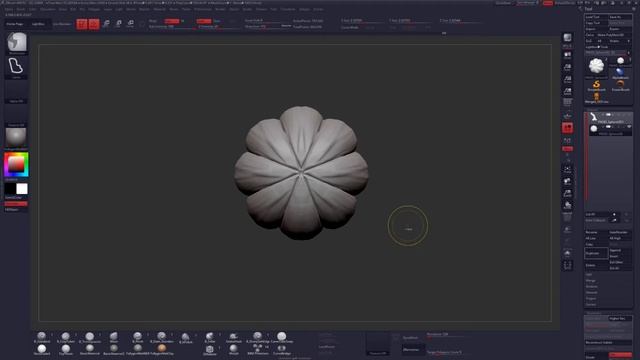
Task: Choose the Move brush in bottom shelf
Action: coord(114,337)
